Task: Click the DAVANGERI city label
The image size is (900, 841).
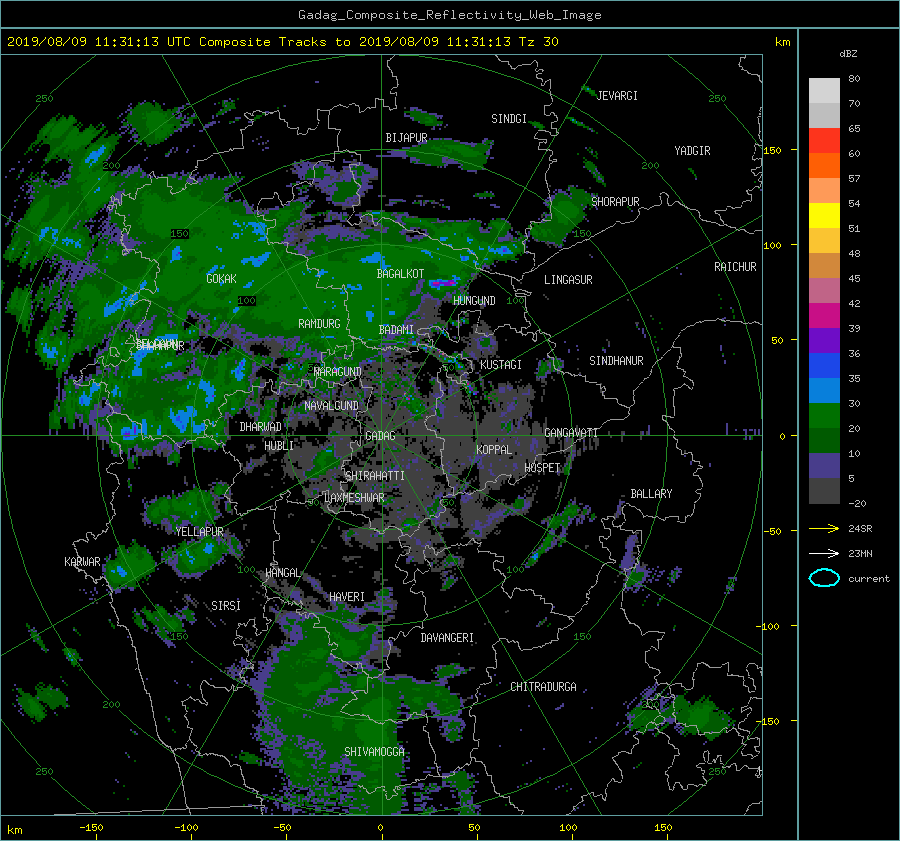Action: tap(447, 638)
